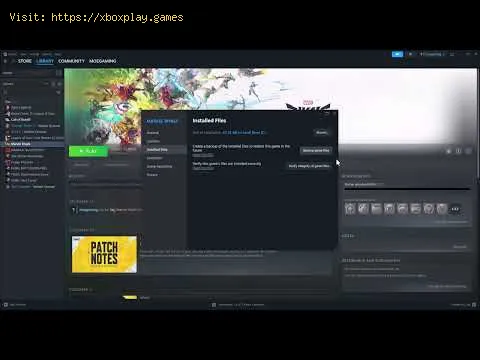The height and width of the screenshot is (360, 480).
Task: Click the blue size on disk drive link
Action: point(244,133)
